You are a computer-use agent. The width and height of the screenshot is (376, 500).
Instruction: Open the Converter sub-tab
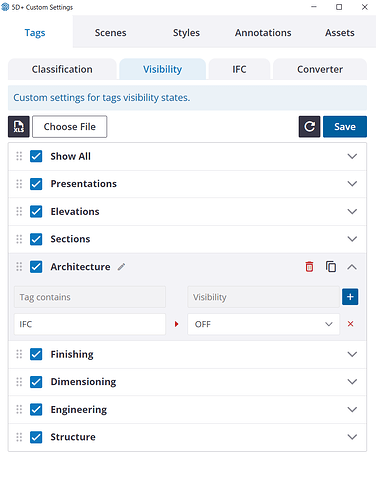pyautogui.click(x=320, y=69)
